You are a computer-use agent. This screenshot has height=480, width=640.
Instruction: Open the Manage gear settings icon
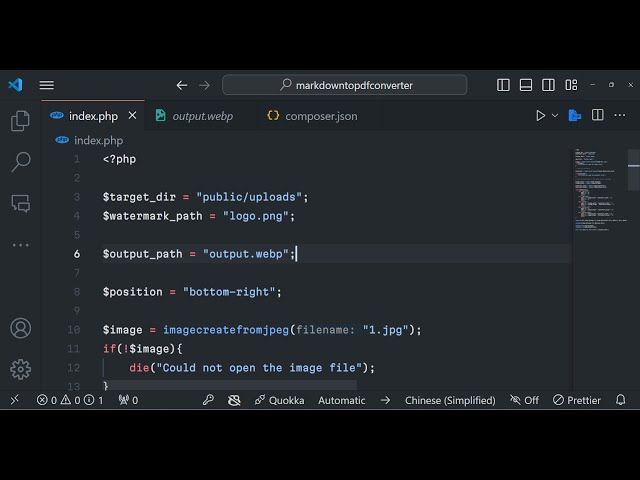[20, 367]
